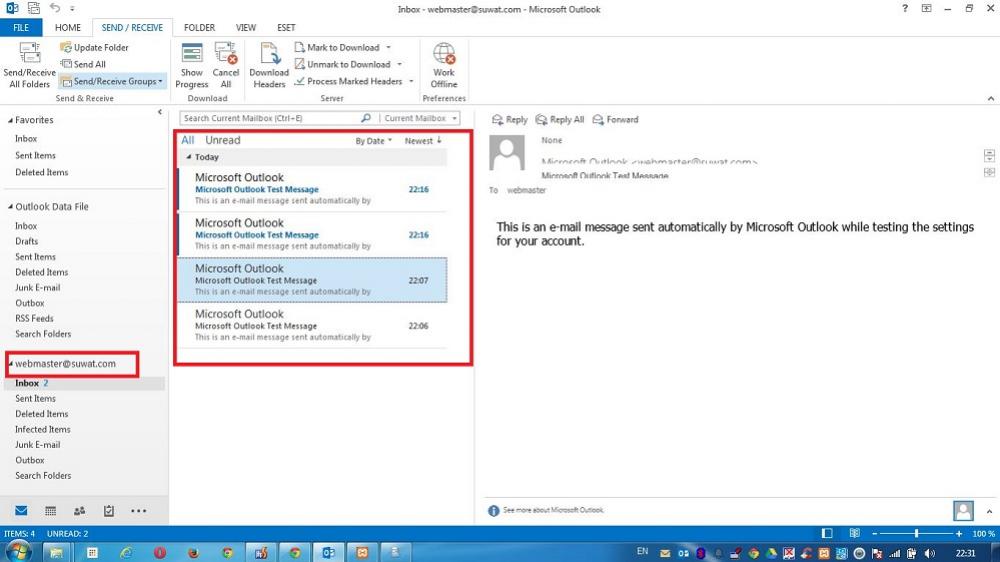1000x562 pixels.
Task: Switch to the FOLDER tab
Action: point(199,27)
